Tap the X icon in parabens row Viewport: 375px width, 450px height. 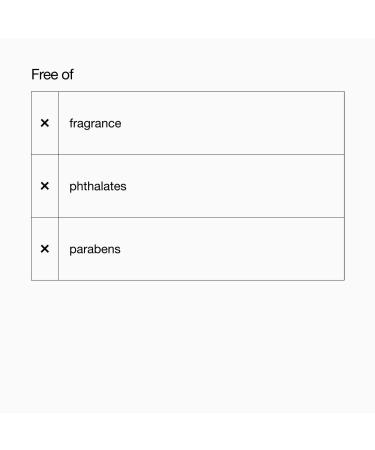pyautogui.click(x=45, y=249)
